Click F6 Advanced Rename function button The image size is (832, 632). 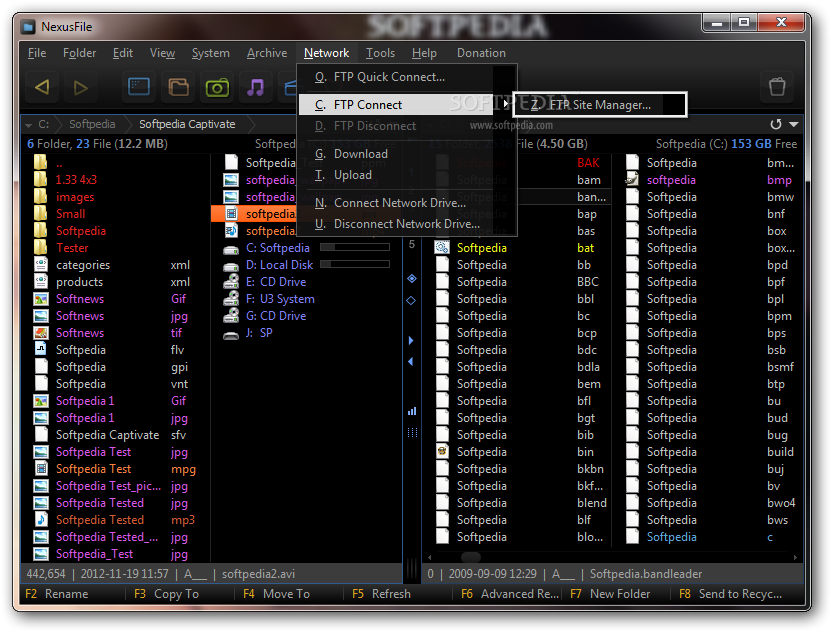[x=510, y=594]
